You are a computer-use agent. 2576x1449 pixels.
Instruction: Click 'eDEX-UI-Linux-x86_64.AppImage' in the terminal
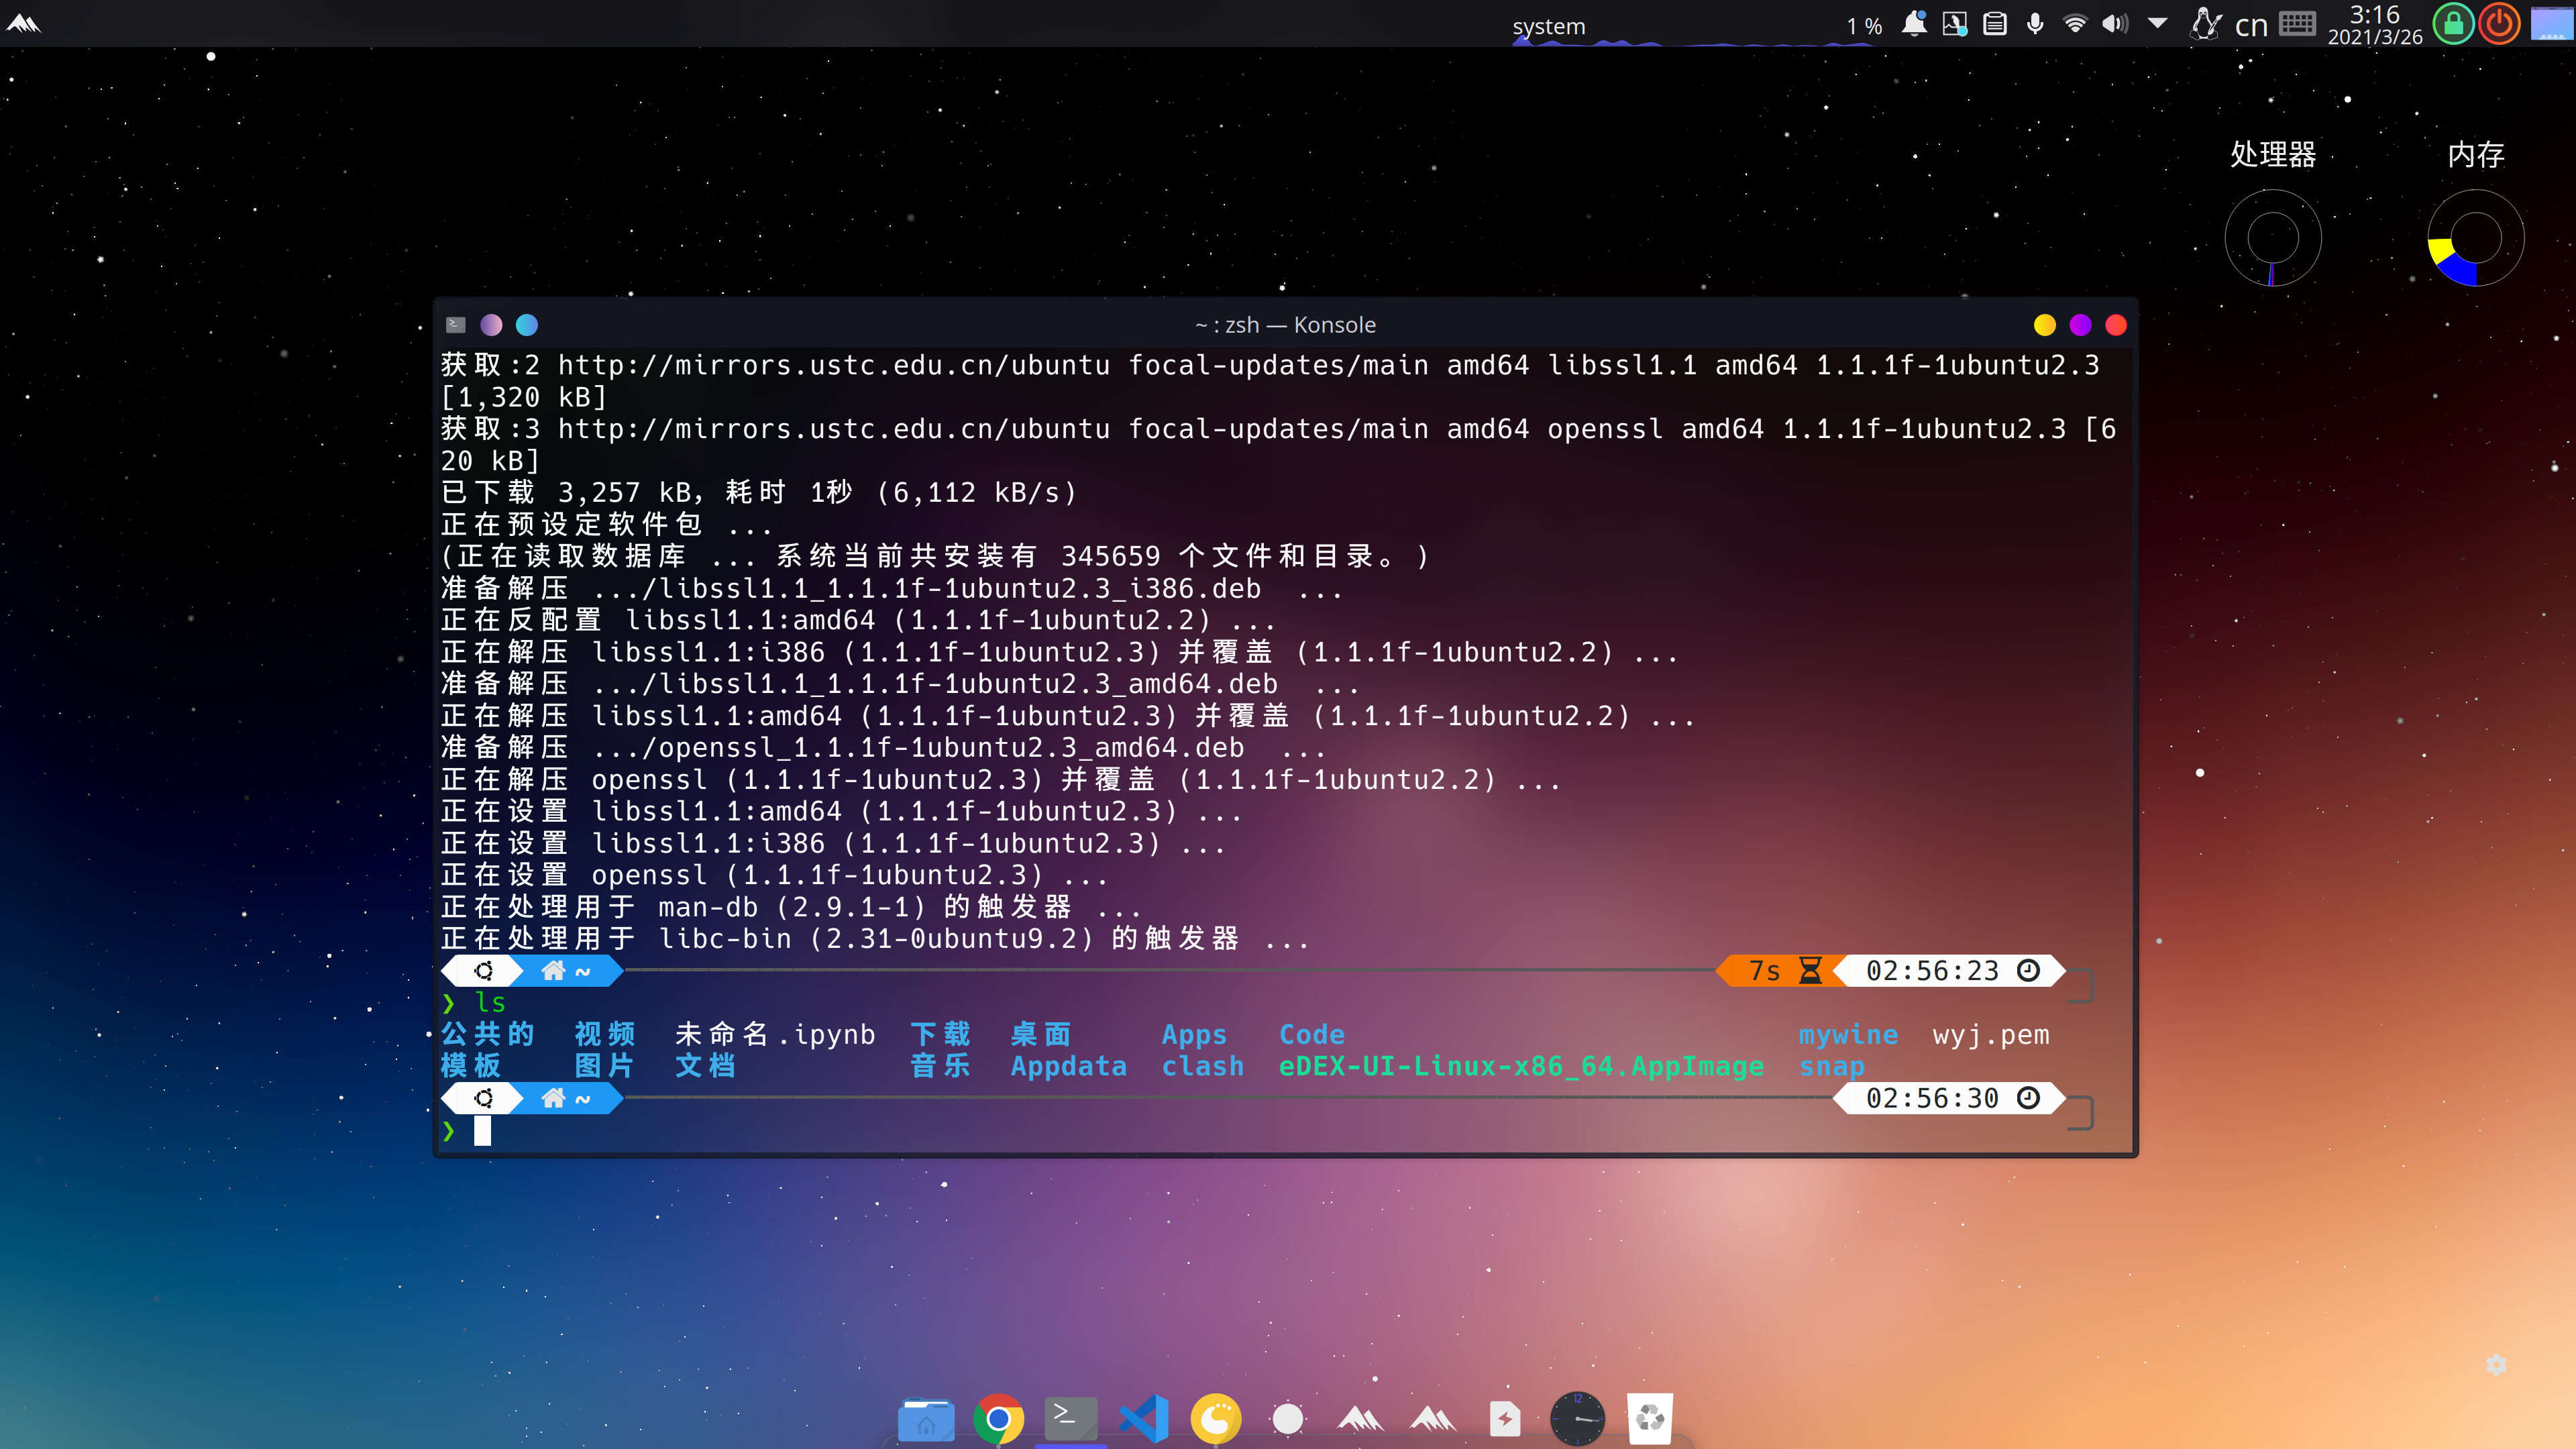(x=1521, y=1067)
